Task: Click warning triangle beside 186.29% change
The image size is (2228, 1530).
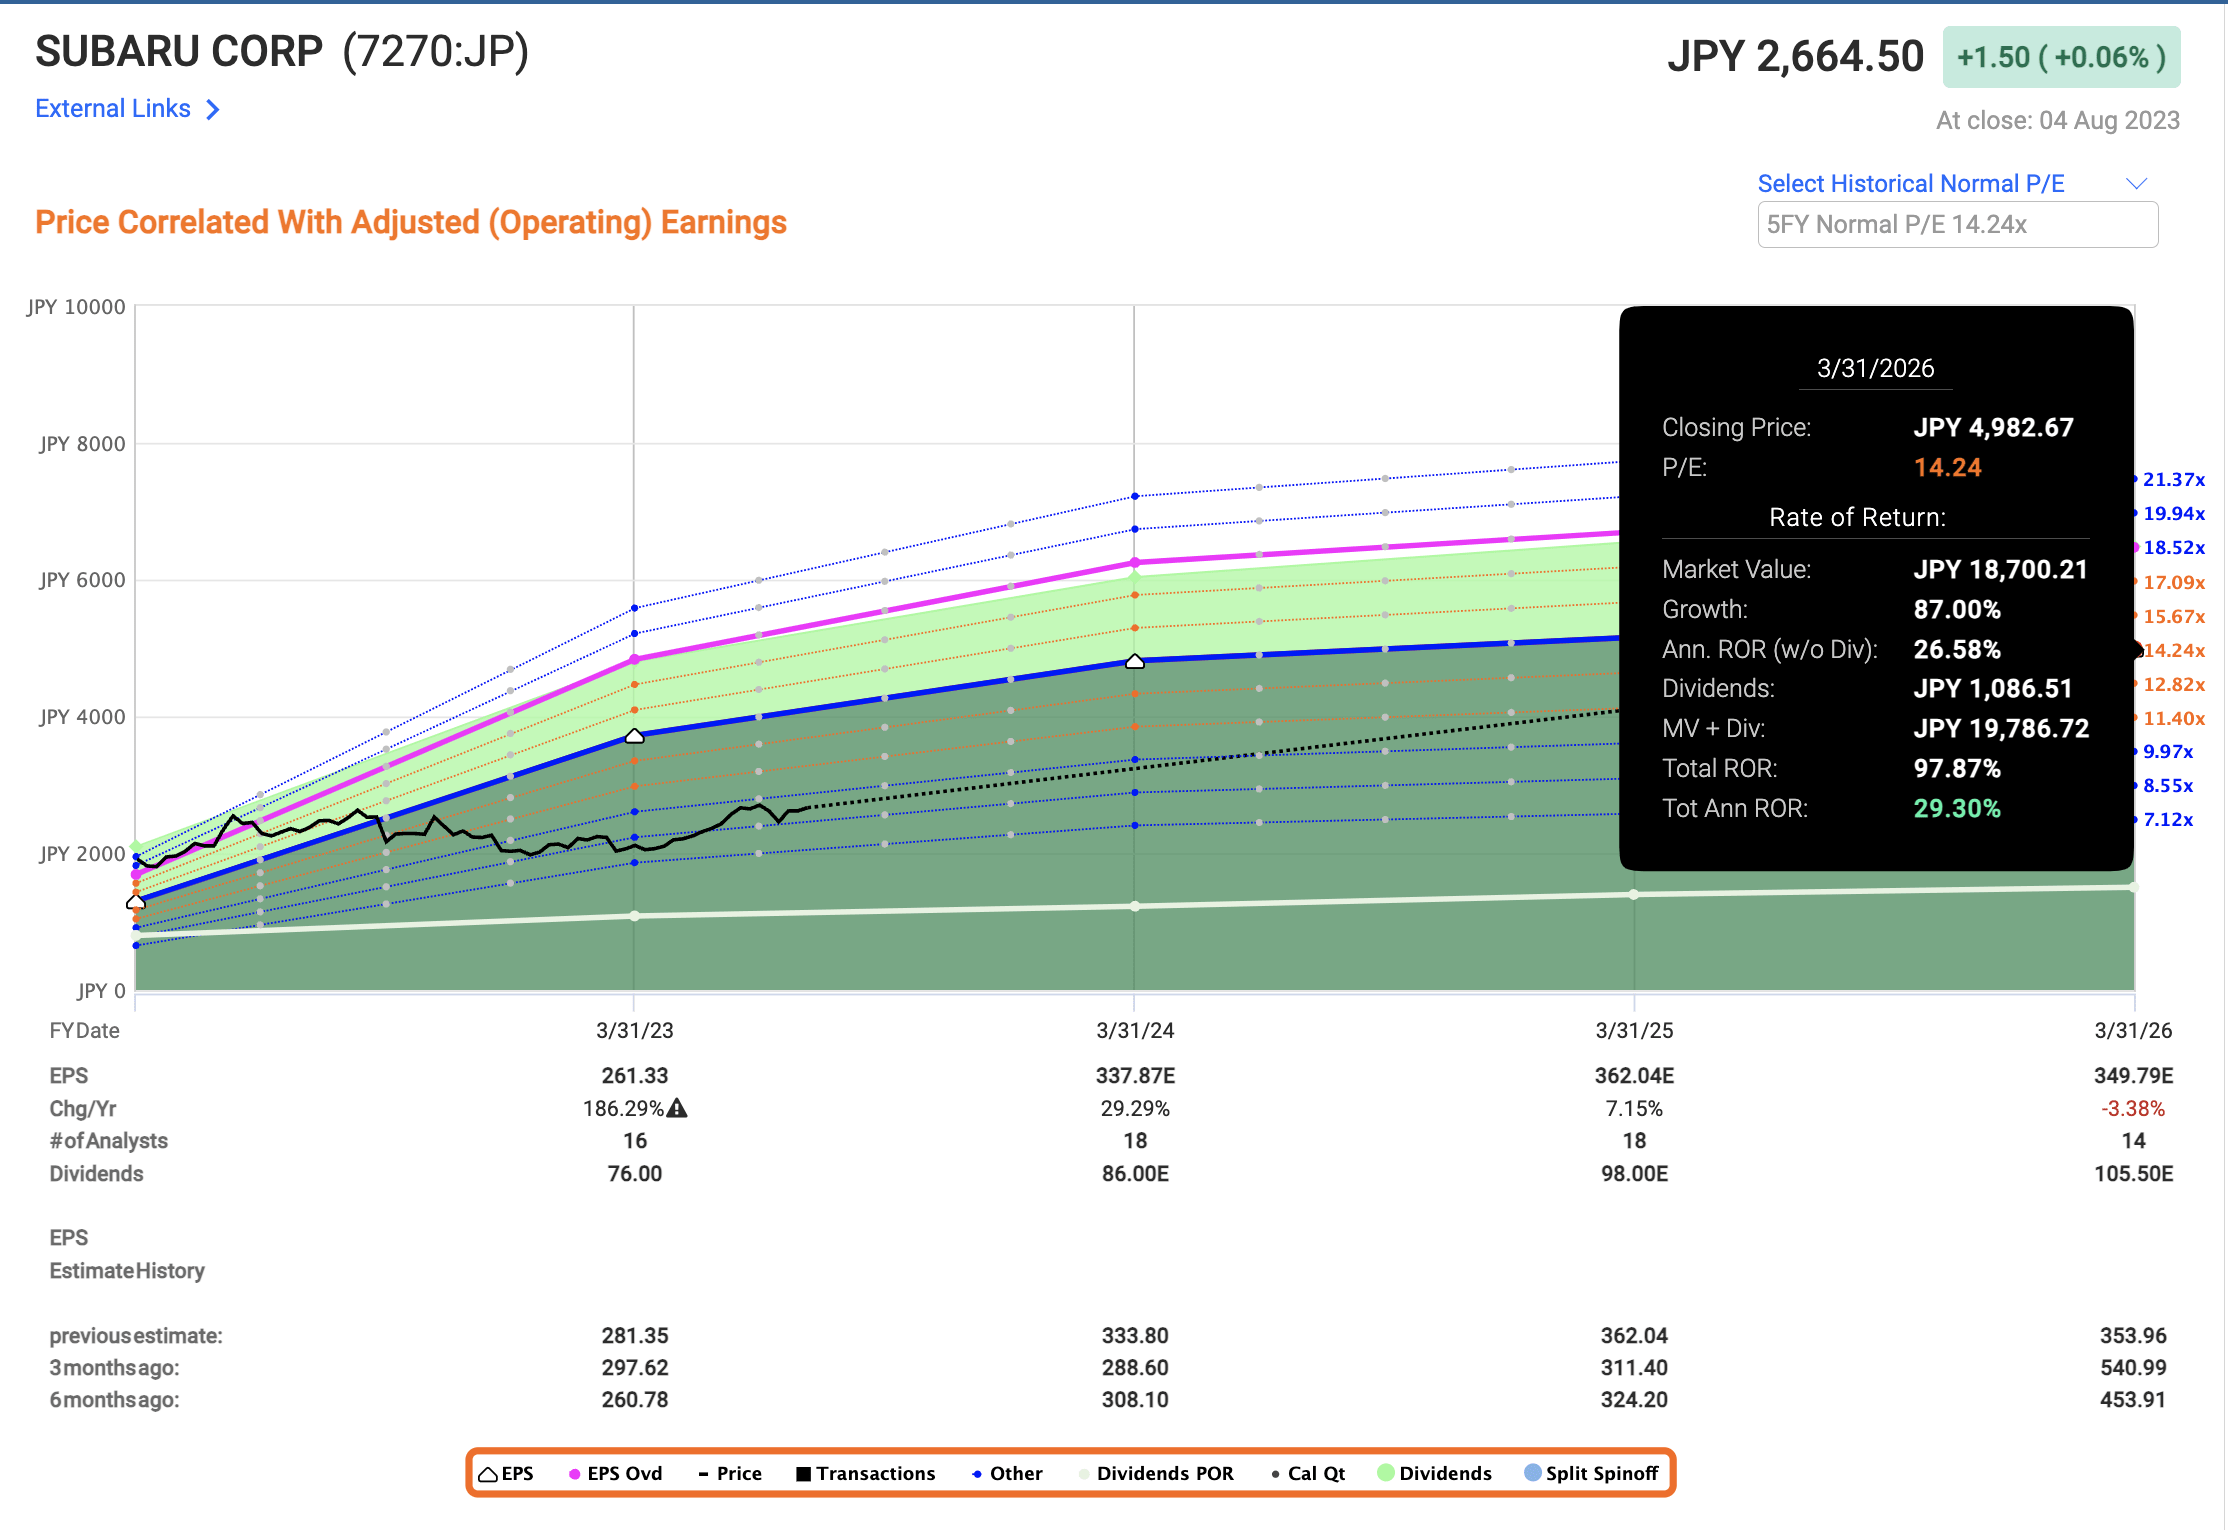Action: click(x=677, y=1108)
